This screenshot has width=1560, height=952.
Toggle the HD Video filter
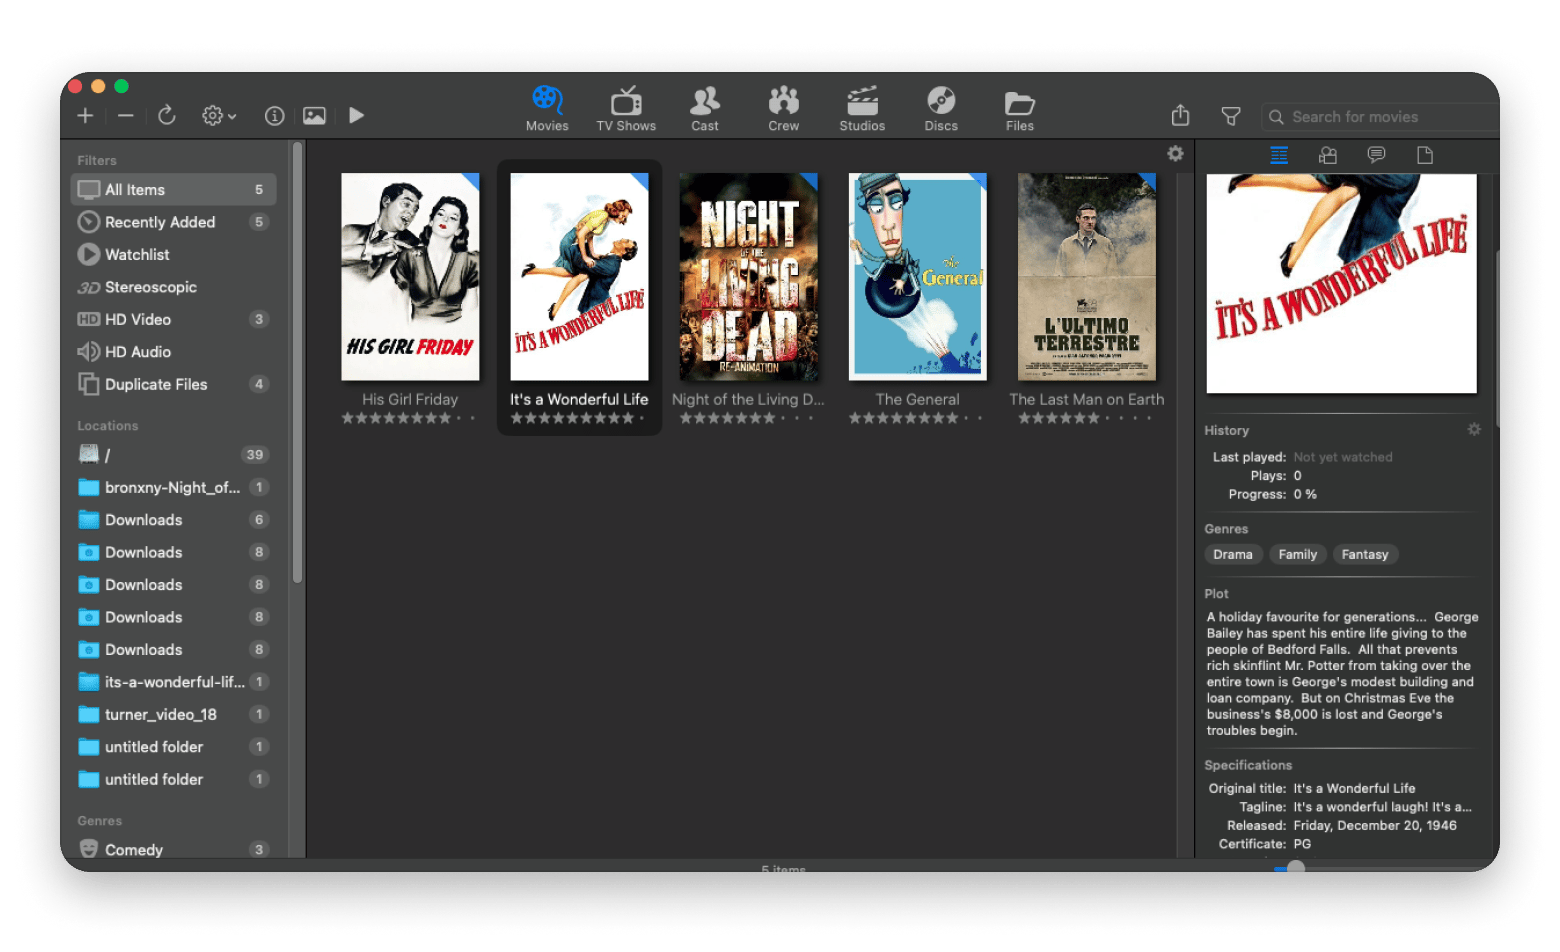(137, 319)
